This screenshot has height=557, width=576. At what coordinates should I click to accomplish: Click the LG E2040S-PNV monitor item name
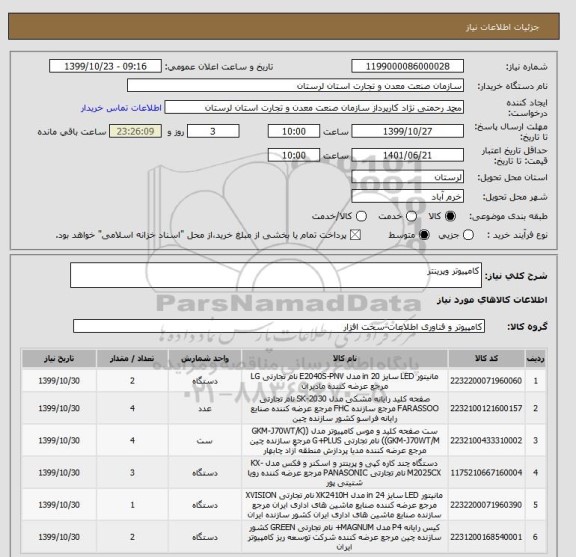coord(345,381)
